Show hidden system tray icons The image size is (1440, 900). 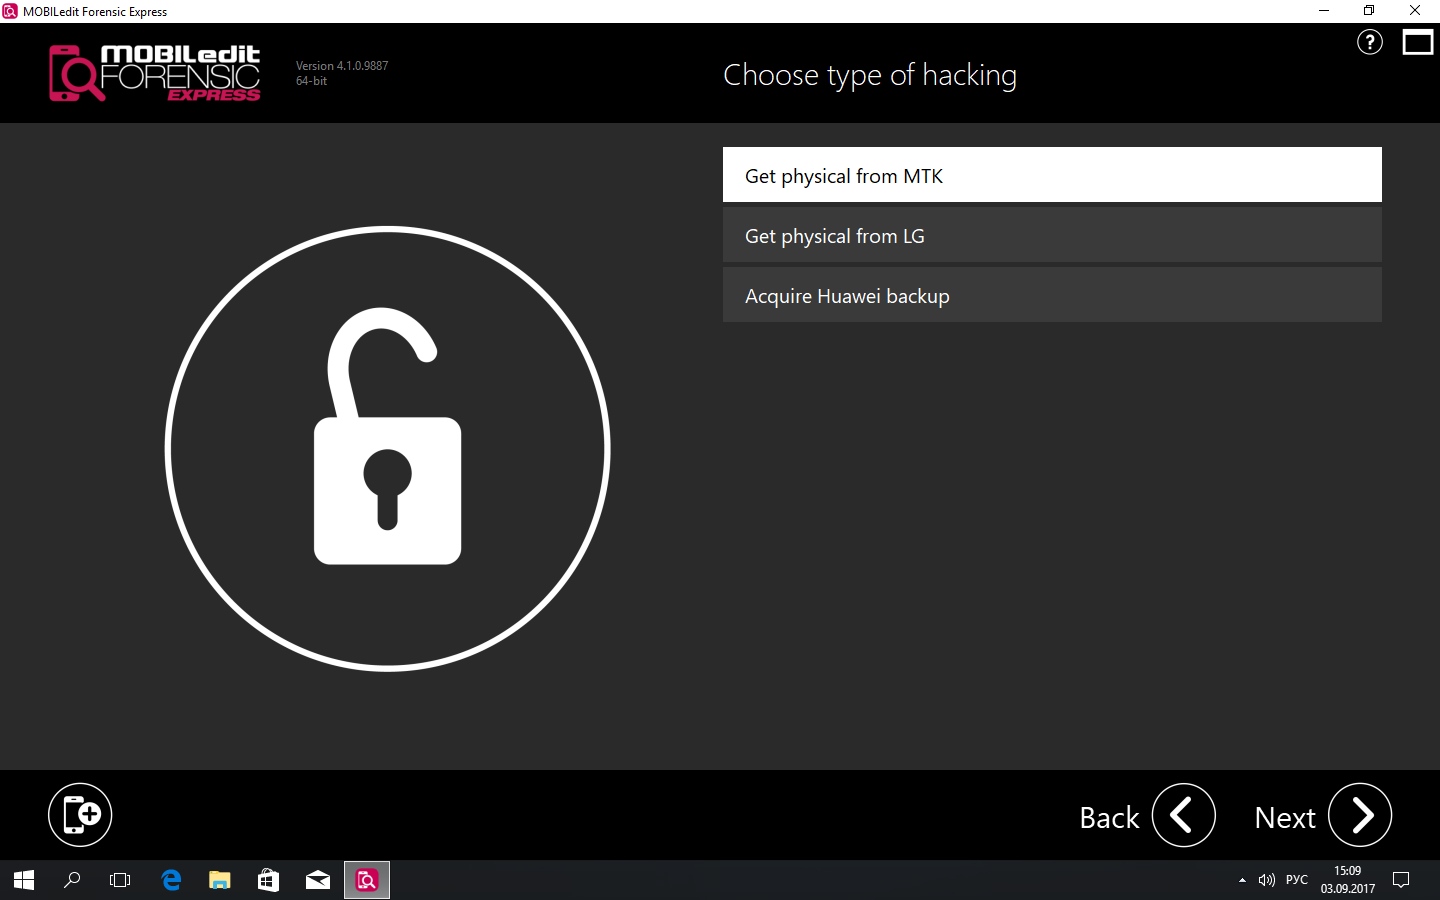click(1242, 880)
